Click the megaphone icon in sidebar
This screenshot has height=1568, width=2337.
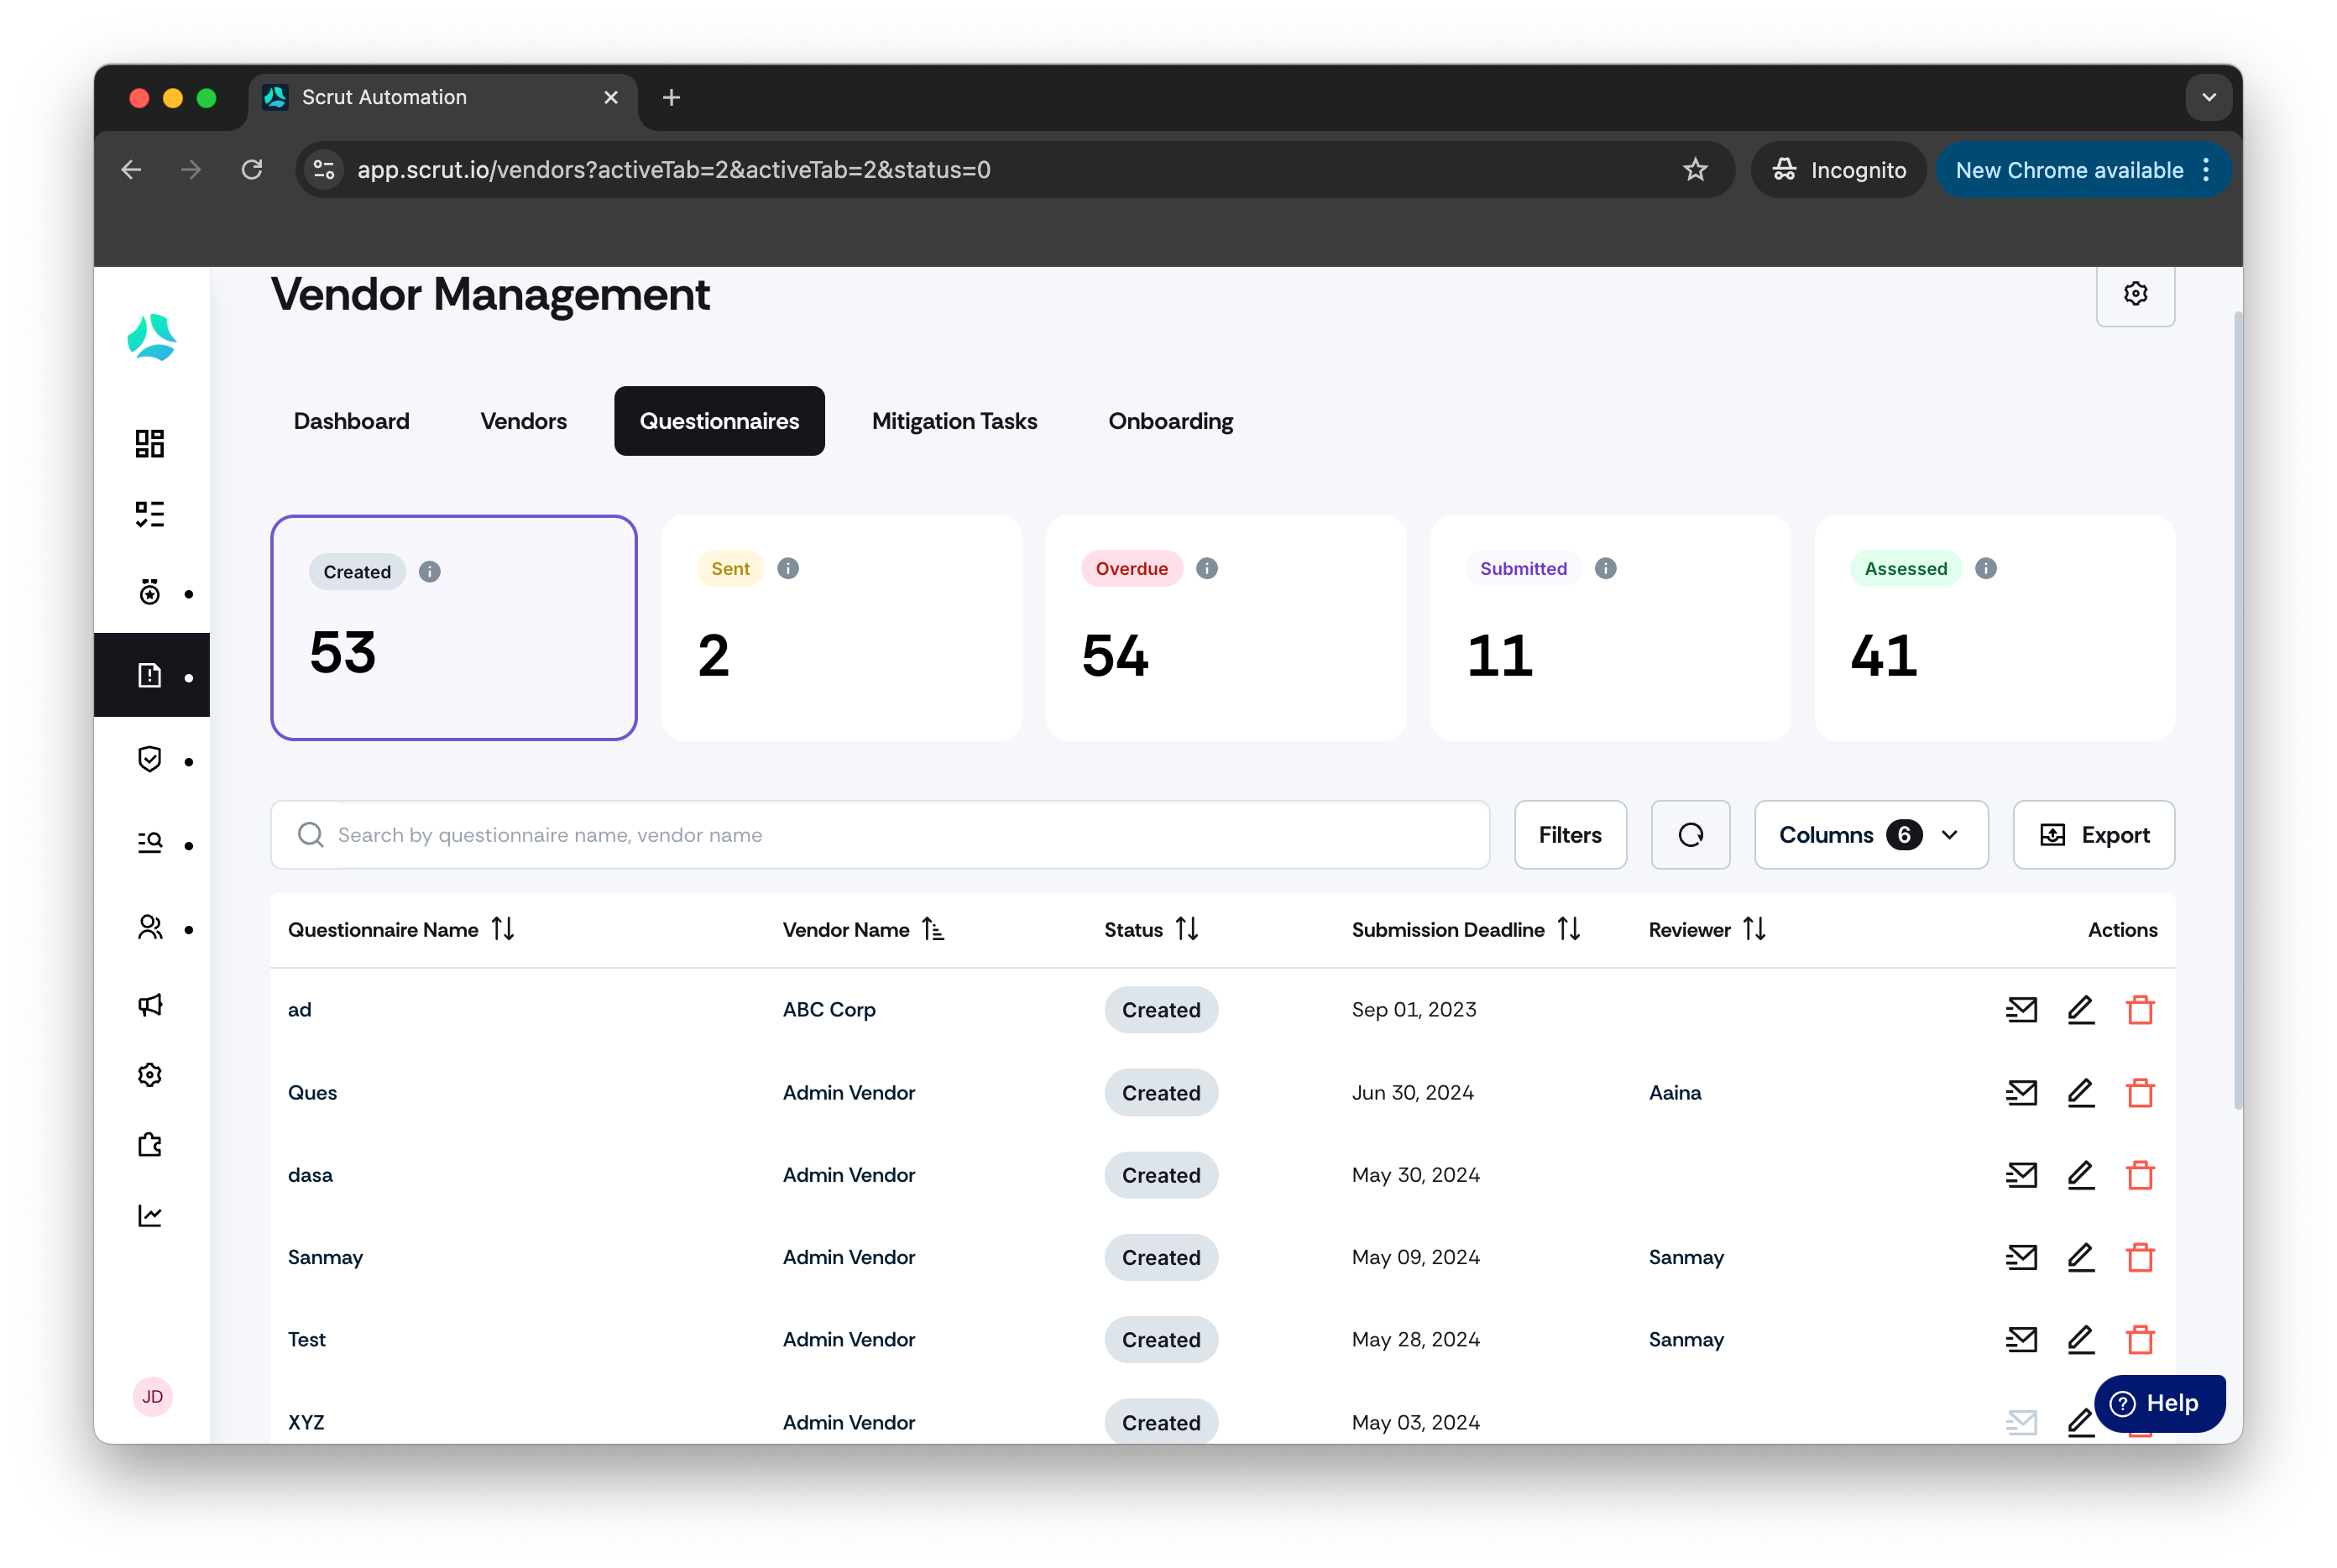click(150, 1005)
